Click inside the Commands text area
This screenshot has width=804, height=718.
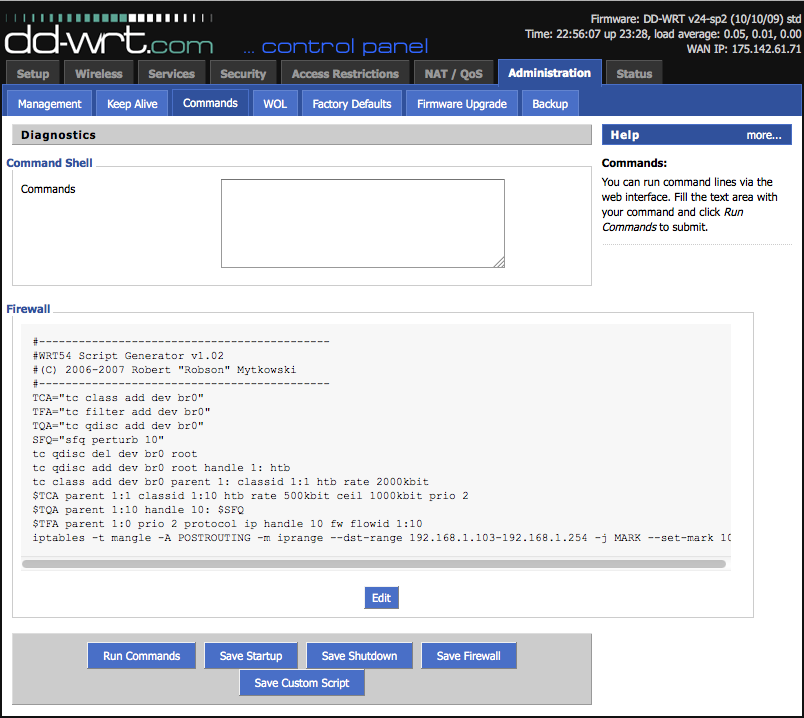click(362, 222)
